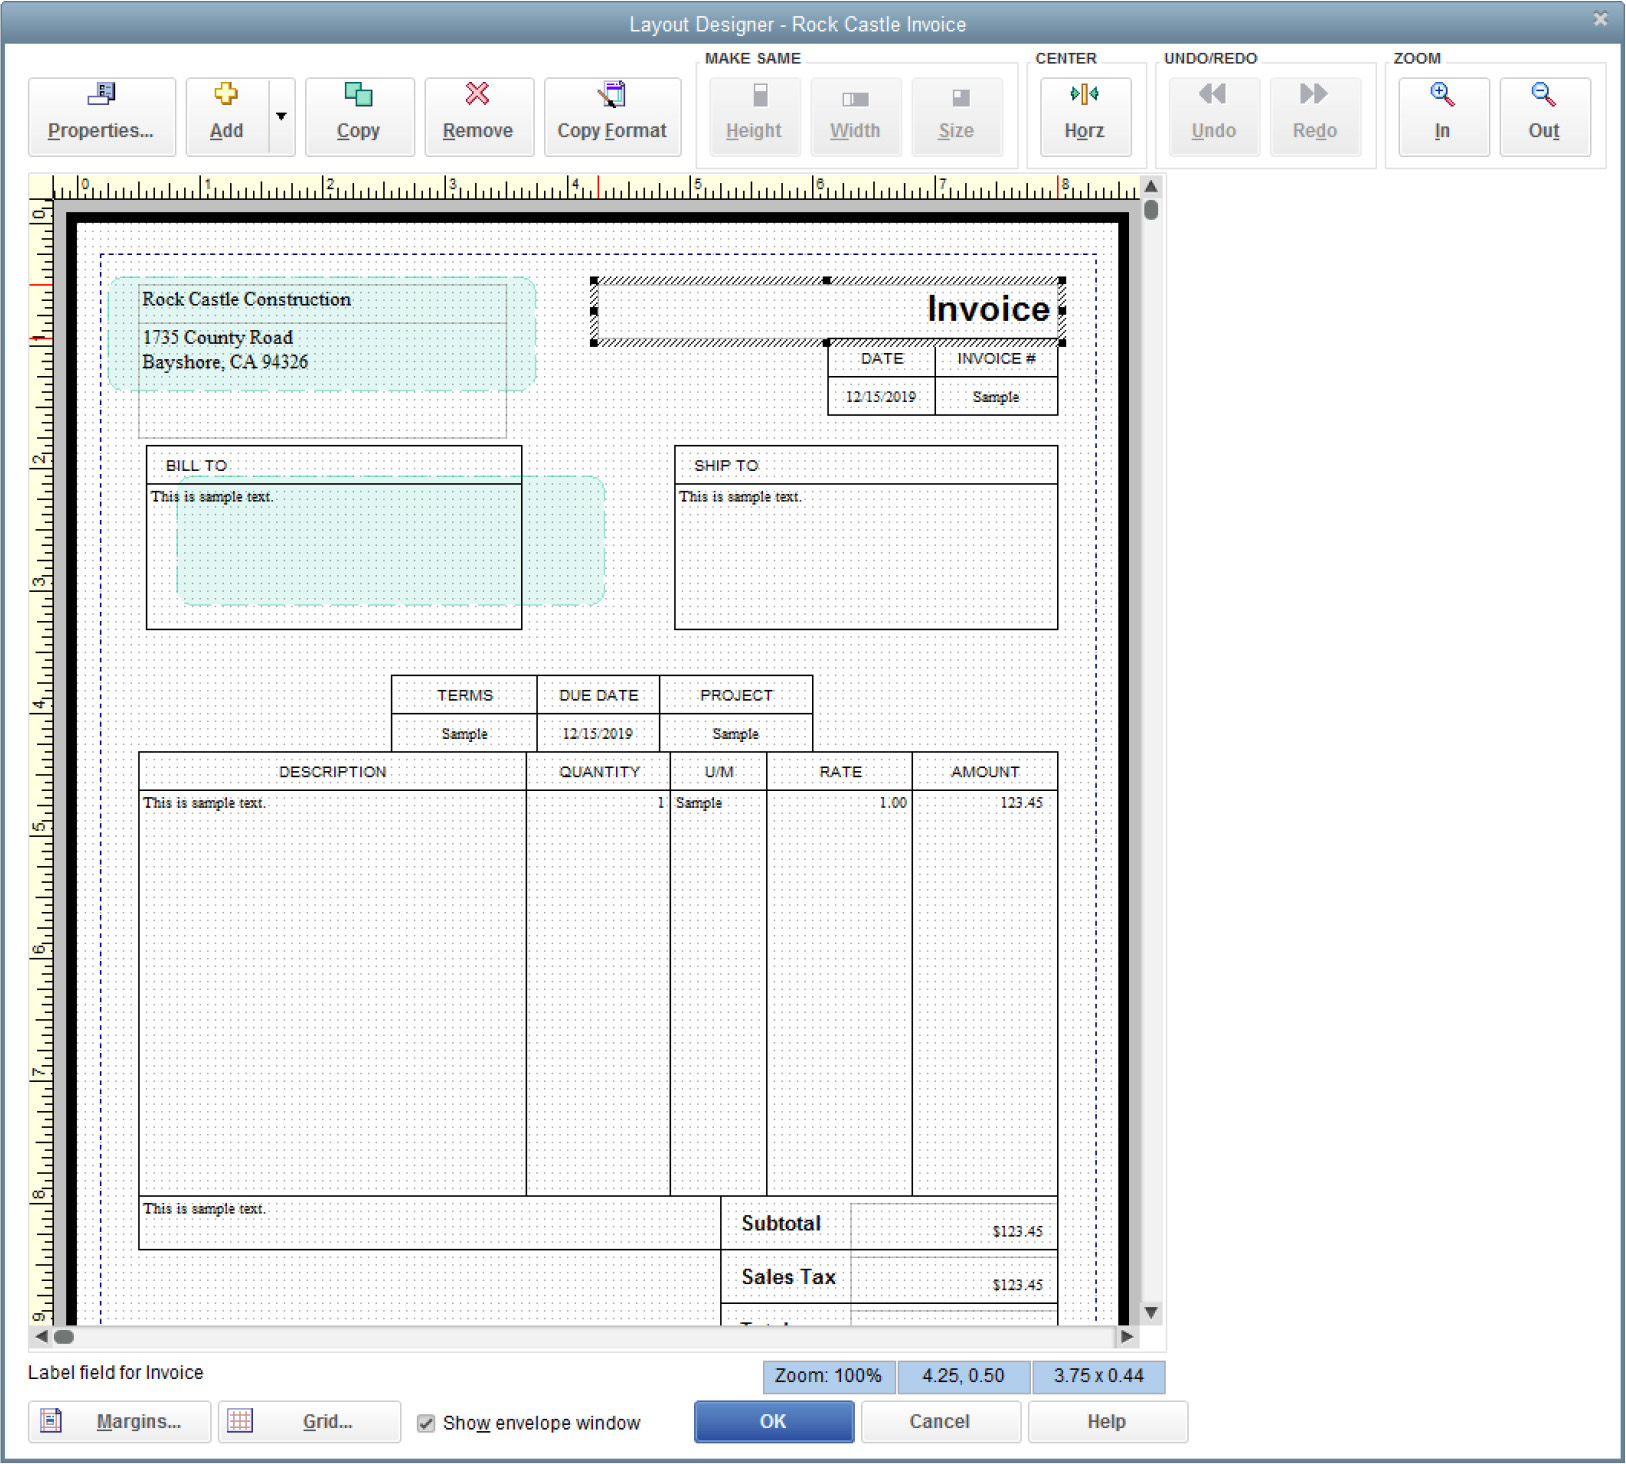Select the DESCRIPTION column header
The width and height of the screenshot is (1626, 1464).
point(333,772)
